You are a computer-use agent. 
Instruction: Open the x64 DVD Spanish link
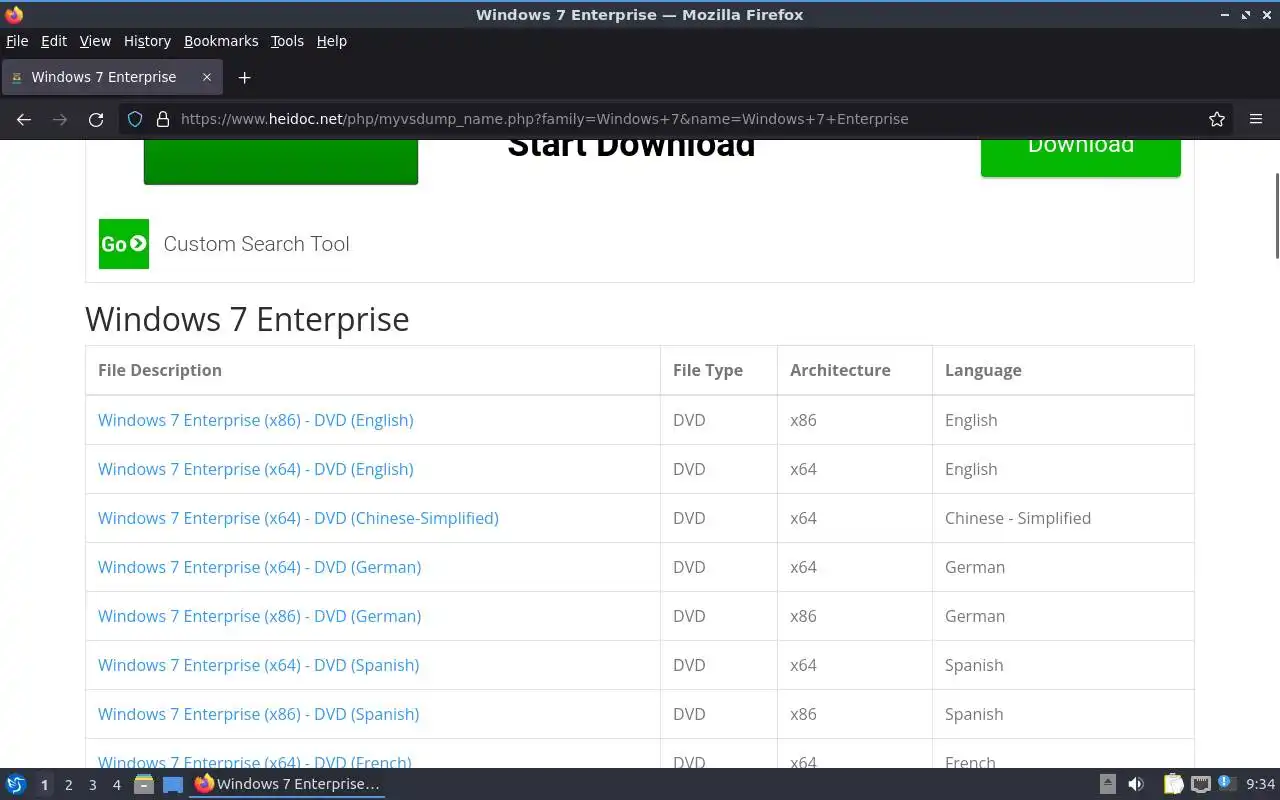coord(258,665)
